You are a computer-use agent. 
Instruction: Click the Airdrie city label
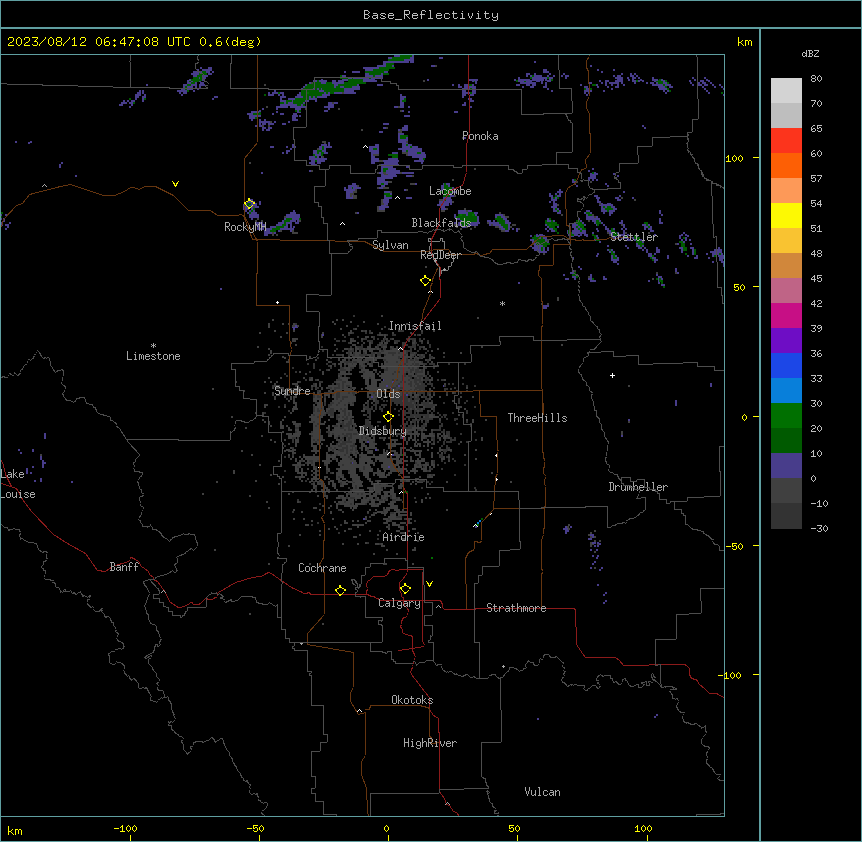403,537
